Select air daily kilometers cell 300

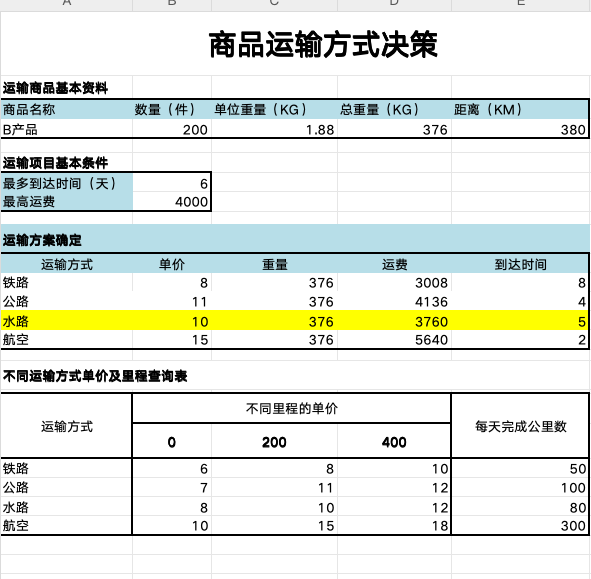(521, 525)
